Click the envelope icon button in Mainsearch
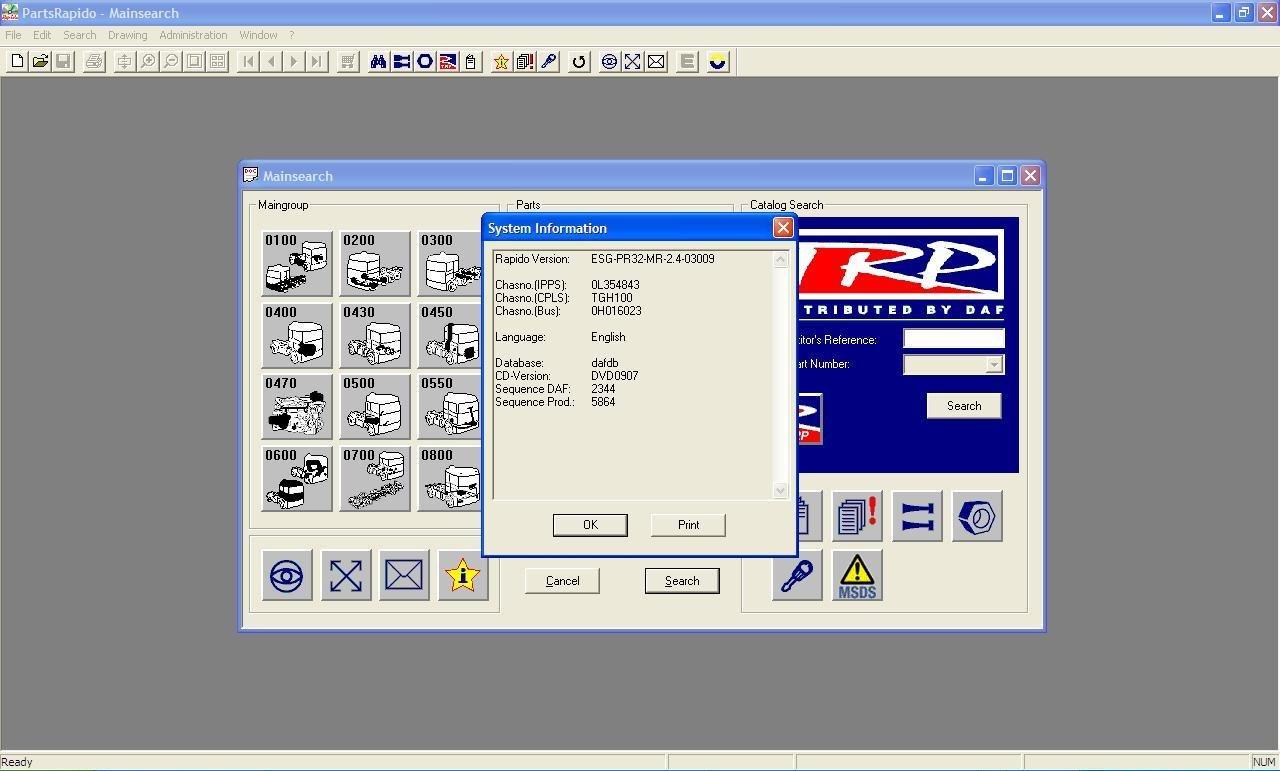 point(404,576)
